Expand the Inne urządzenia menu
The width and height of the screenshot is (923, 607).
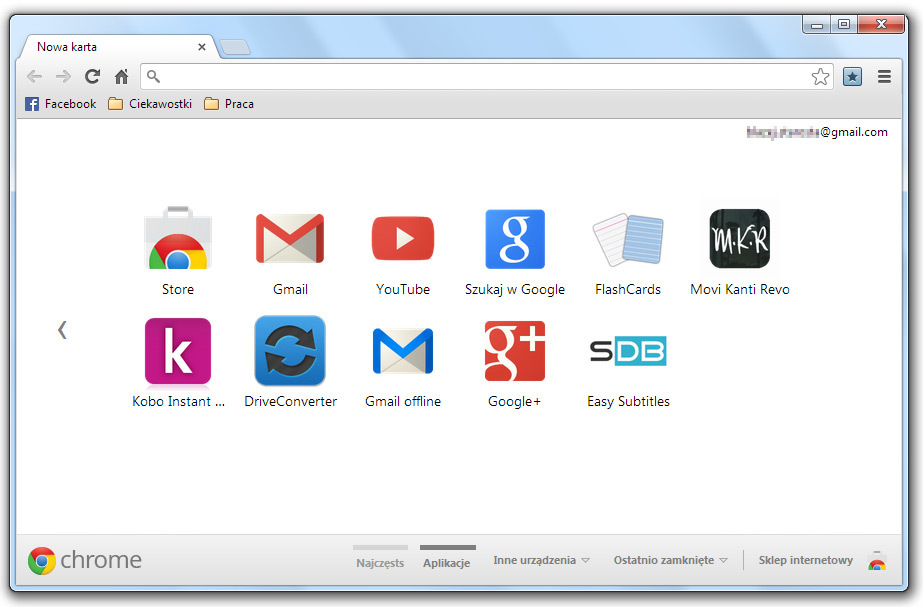click(x=542, y=560)
